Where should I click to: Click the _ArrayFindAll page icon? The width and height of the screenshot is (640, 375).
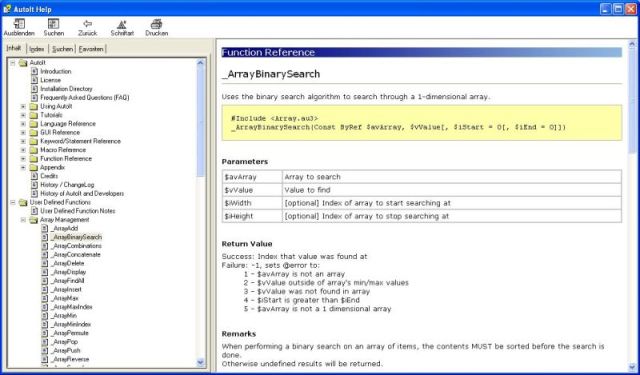tap(45, 281)
